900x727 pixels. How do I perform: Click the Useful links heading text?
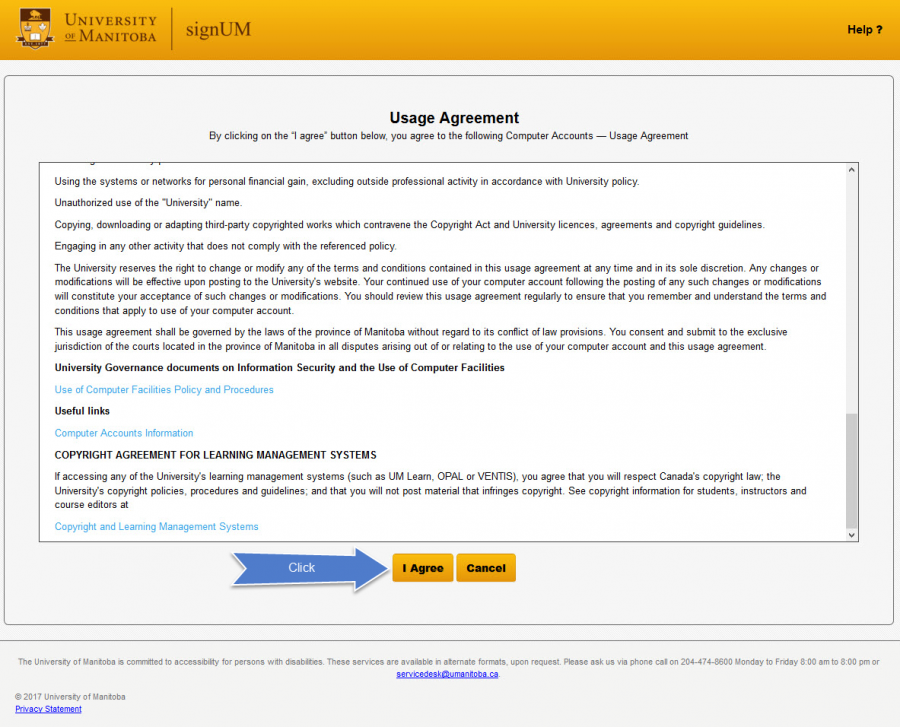point(81,410)
